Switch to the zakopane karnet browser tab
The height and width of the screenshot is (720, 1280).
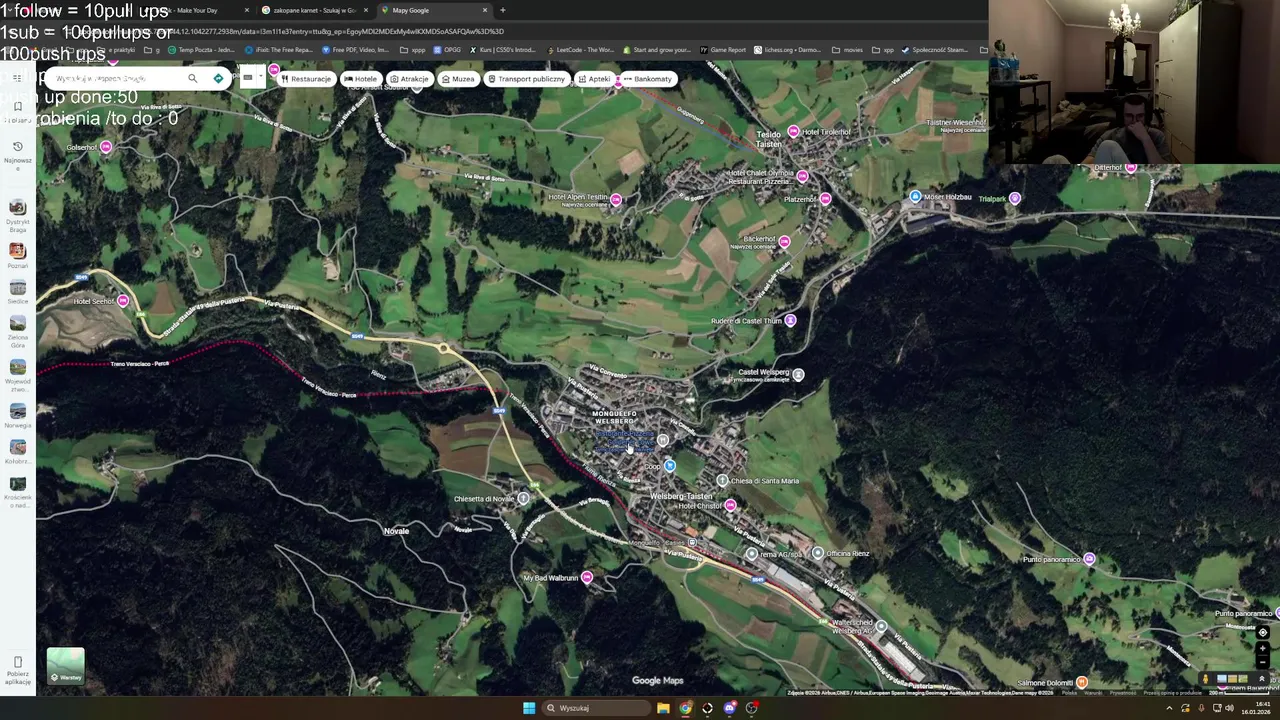click(x=314, y=10)
